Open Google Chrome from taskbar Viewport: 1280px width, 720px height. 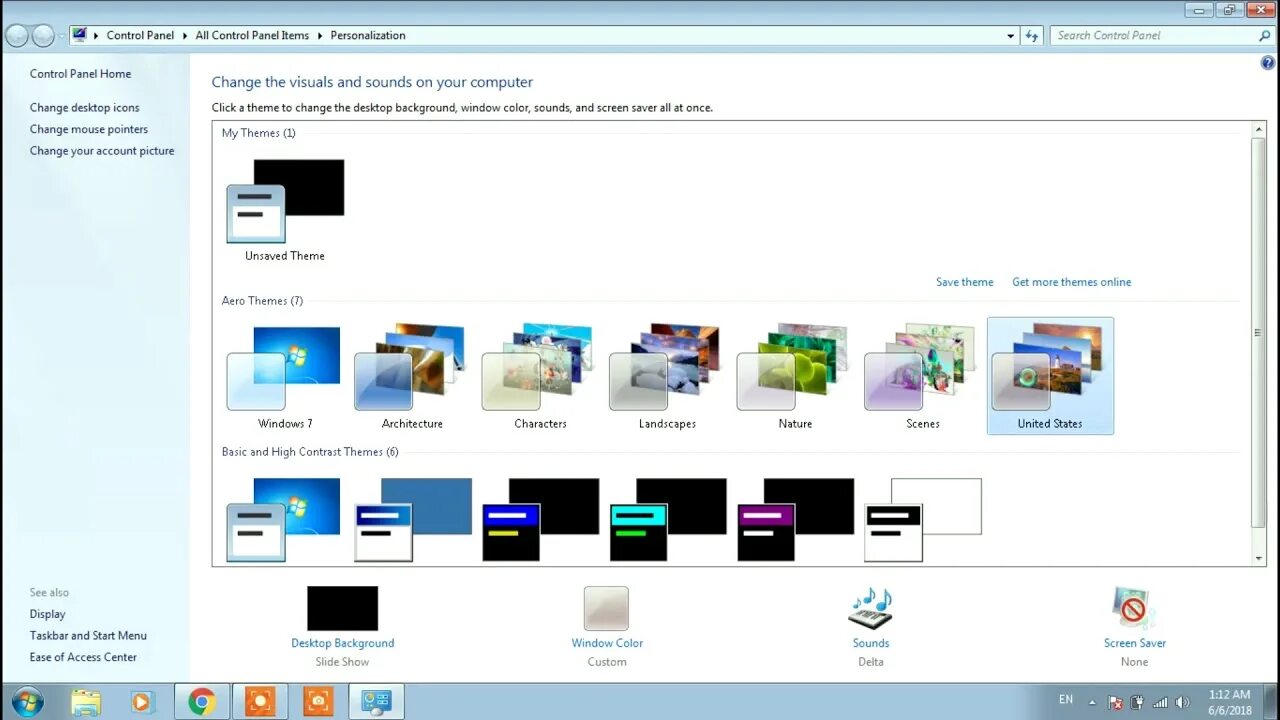pyautogui.click(x=202, y=702)
